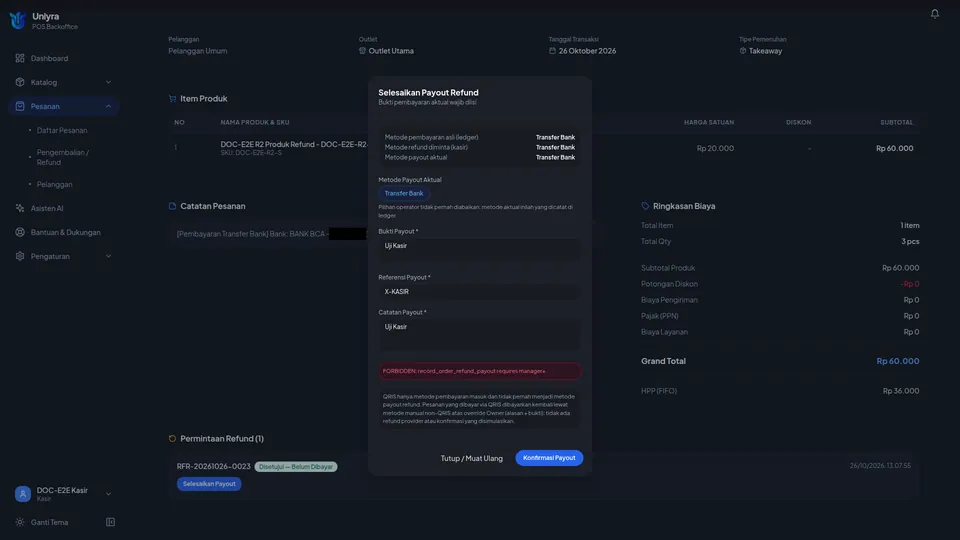
Task: Click the NAMA PRODUK & SKU column header
Action: pos(255,122)
